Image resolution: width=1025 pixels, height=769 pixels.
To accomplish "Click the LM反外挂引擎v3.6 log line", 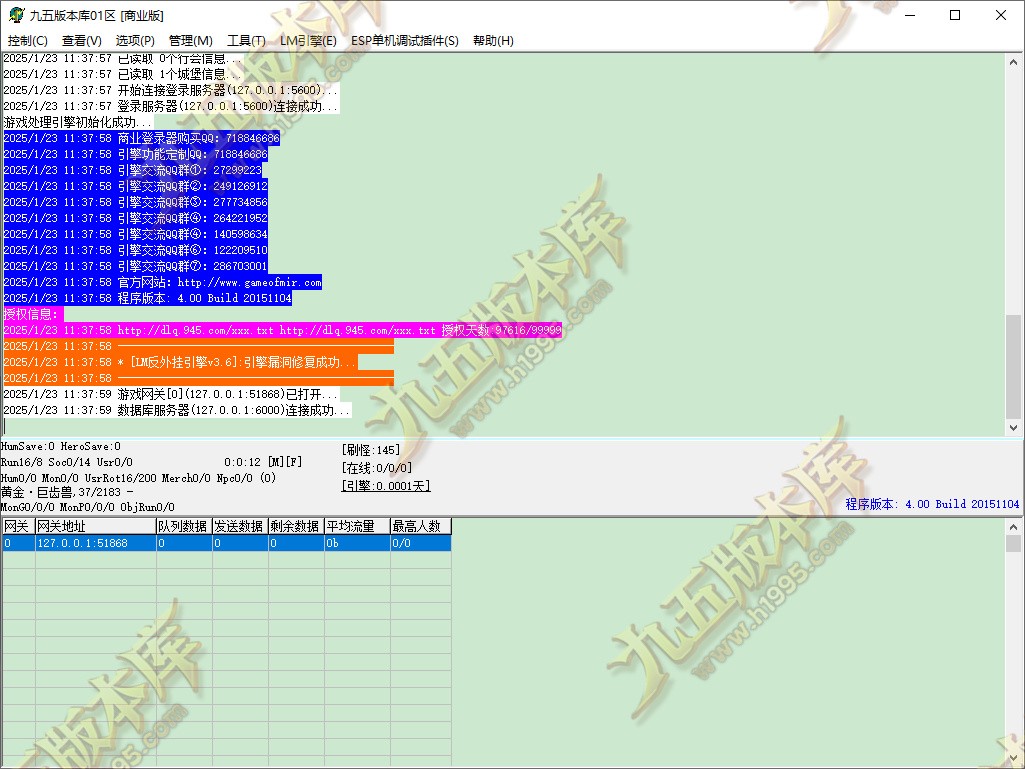I will [x=180, y=362].
